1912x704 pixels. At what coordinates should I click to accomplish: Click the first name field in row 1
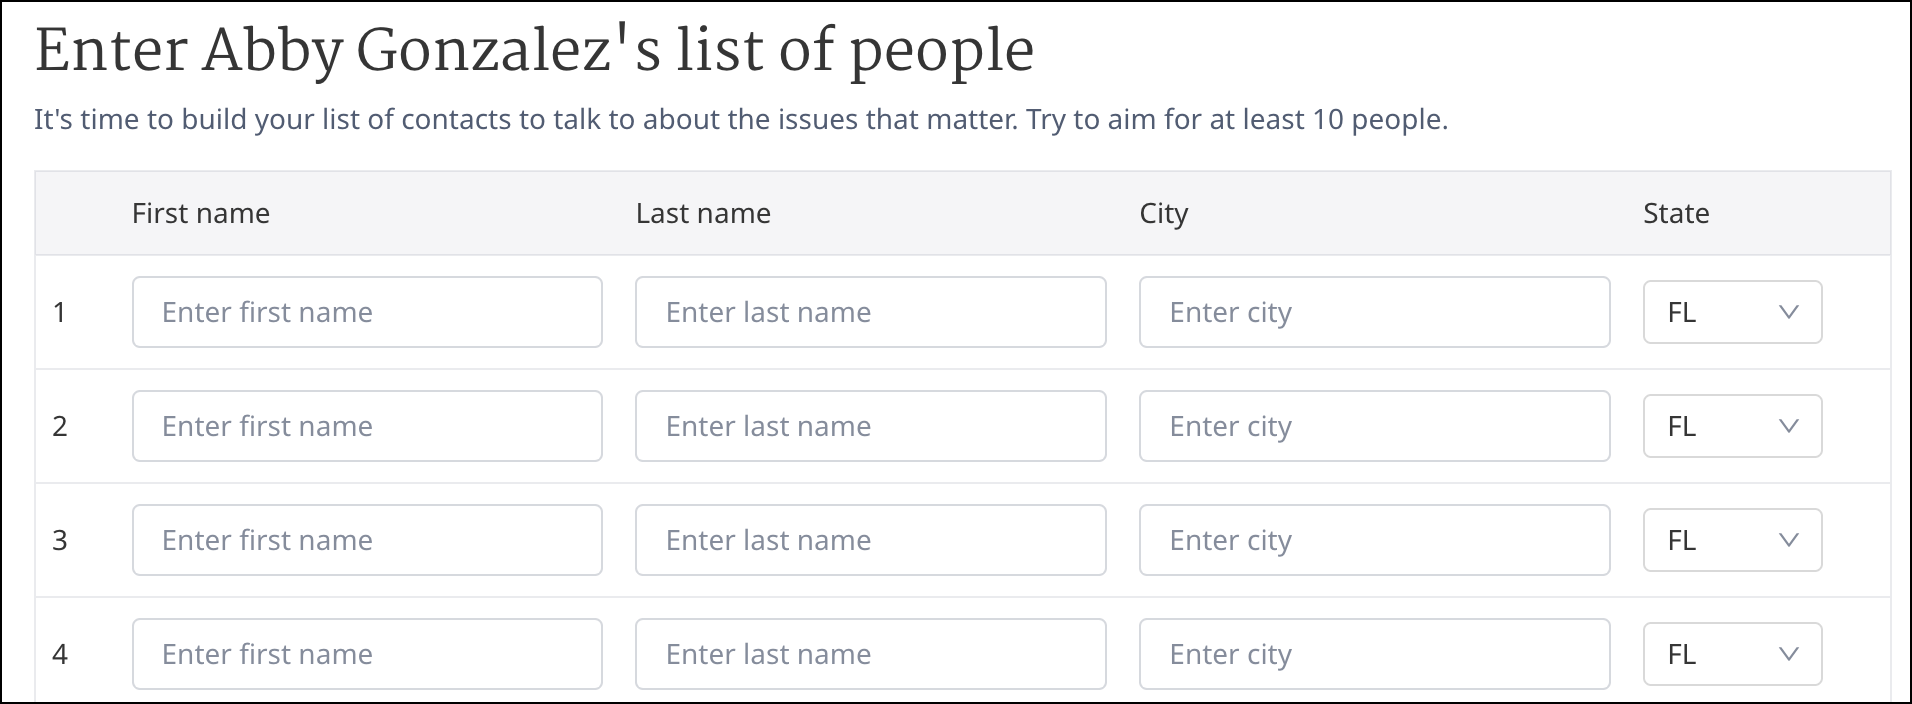tap(367, 312)
